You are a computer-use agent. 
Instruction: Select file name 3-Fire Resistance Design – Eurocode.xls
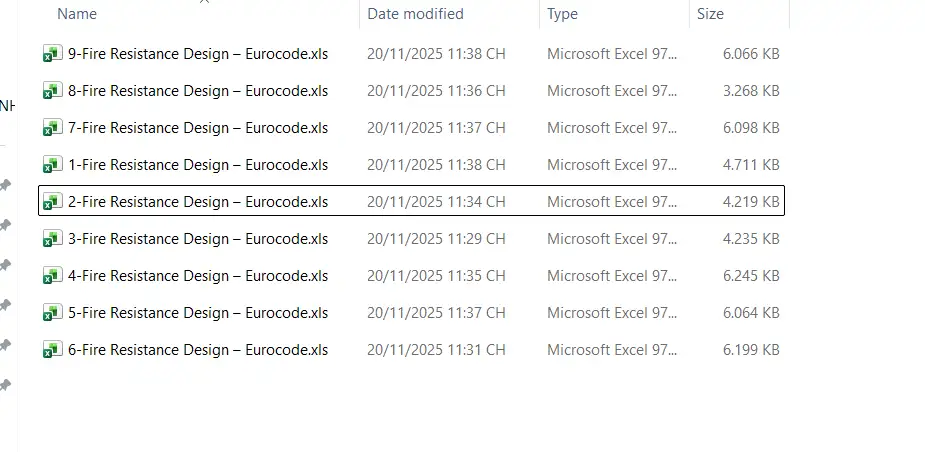[x=198, y=239]
